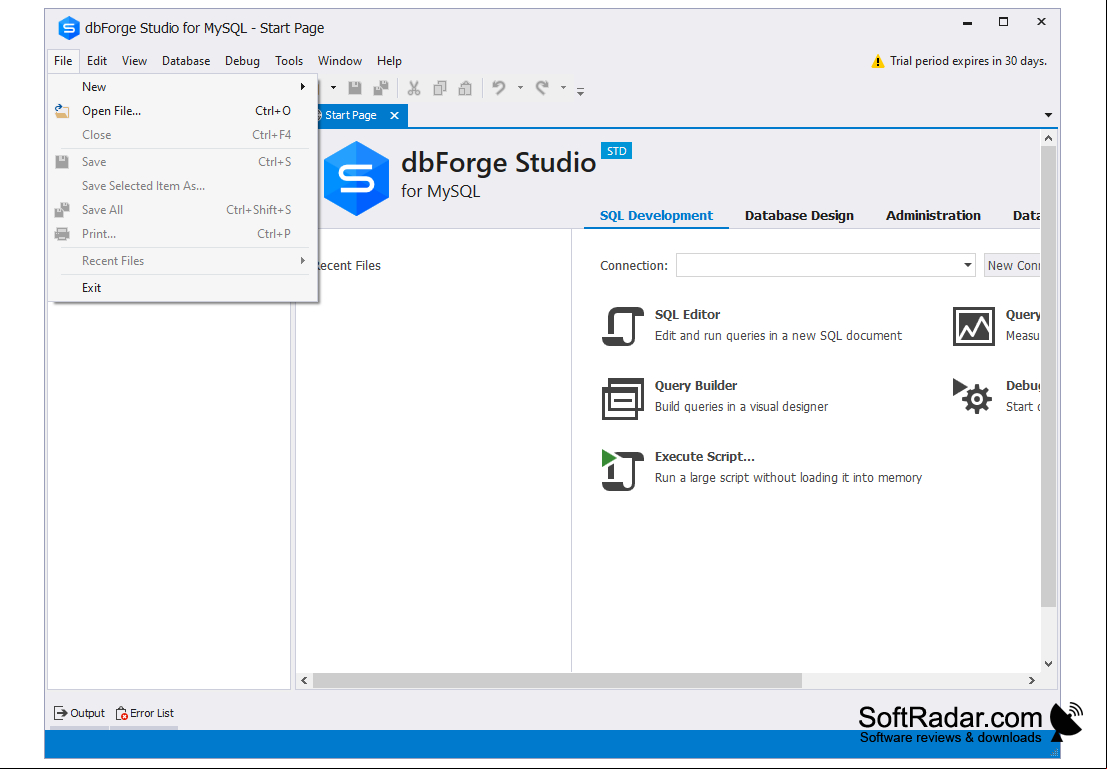This screenshot has height=769, width=1107.
Task: Click the Save floppy icon in File menu
Action: (62, 162)
